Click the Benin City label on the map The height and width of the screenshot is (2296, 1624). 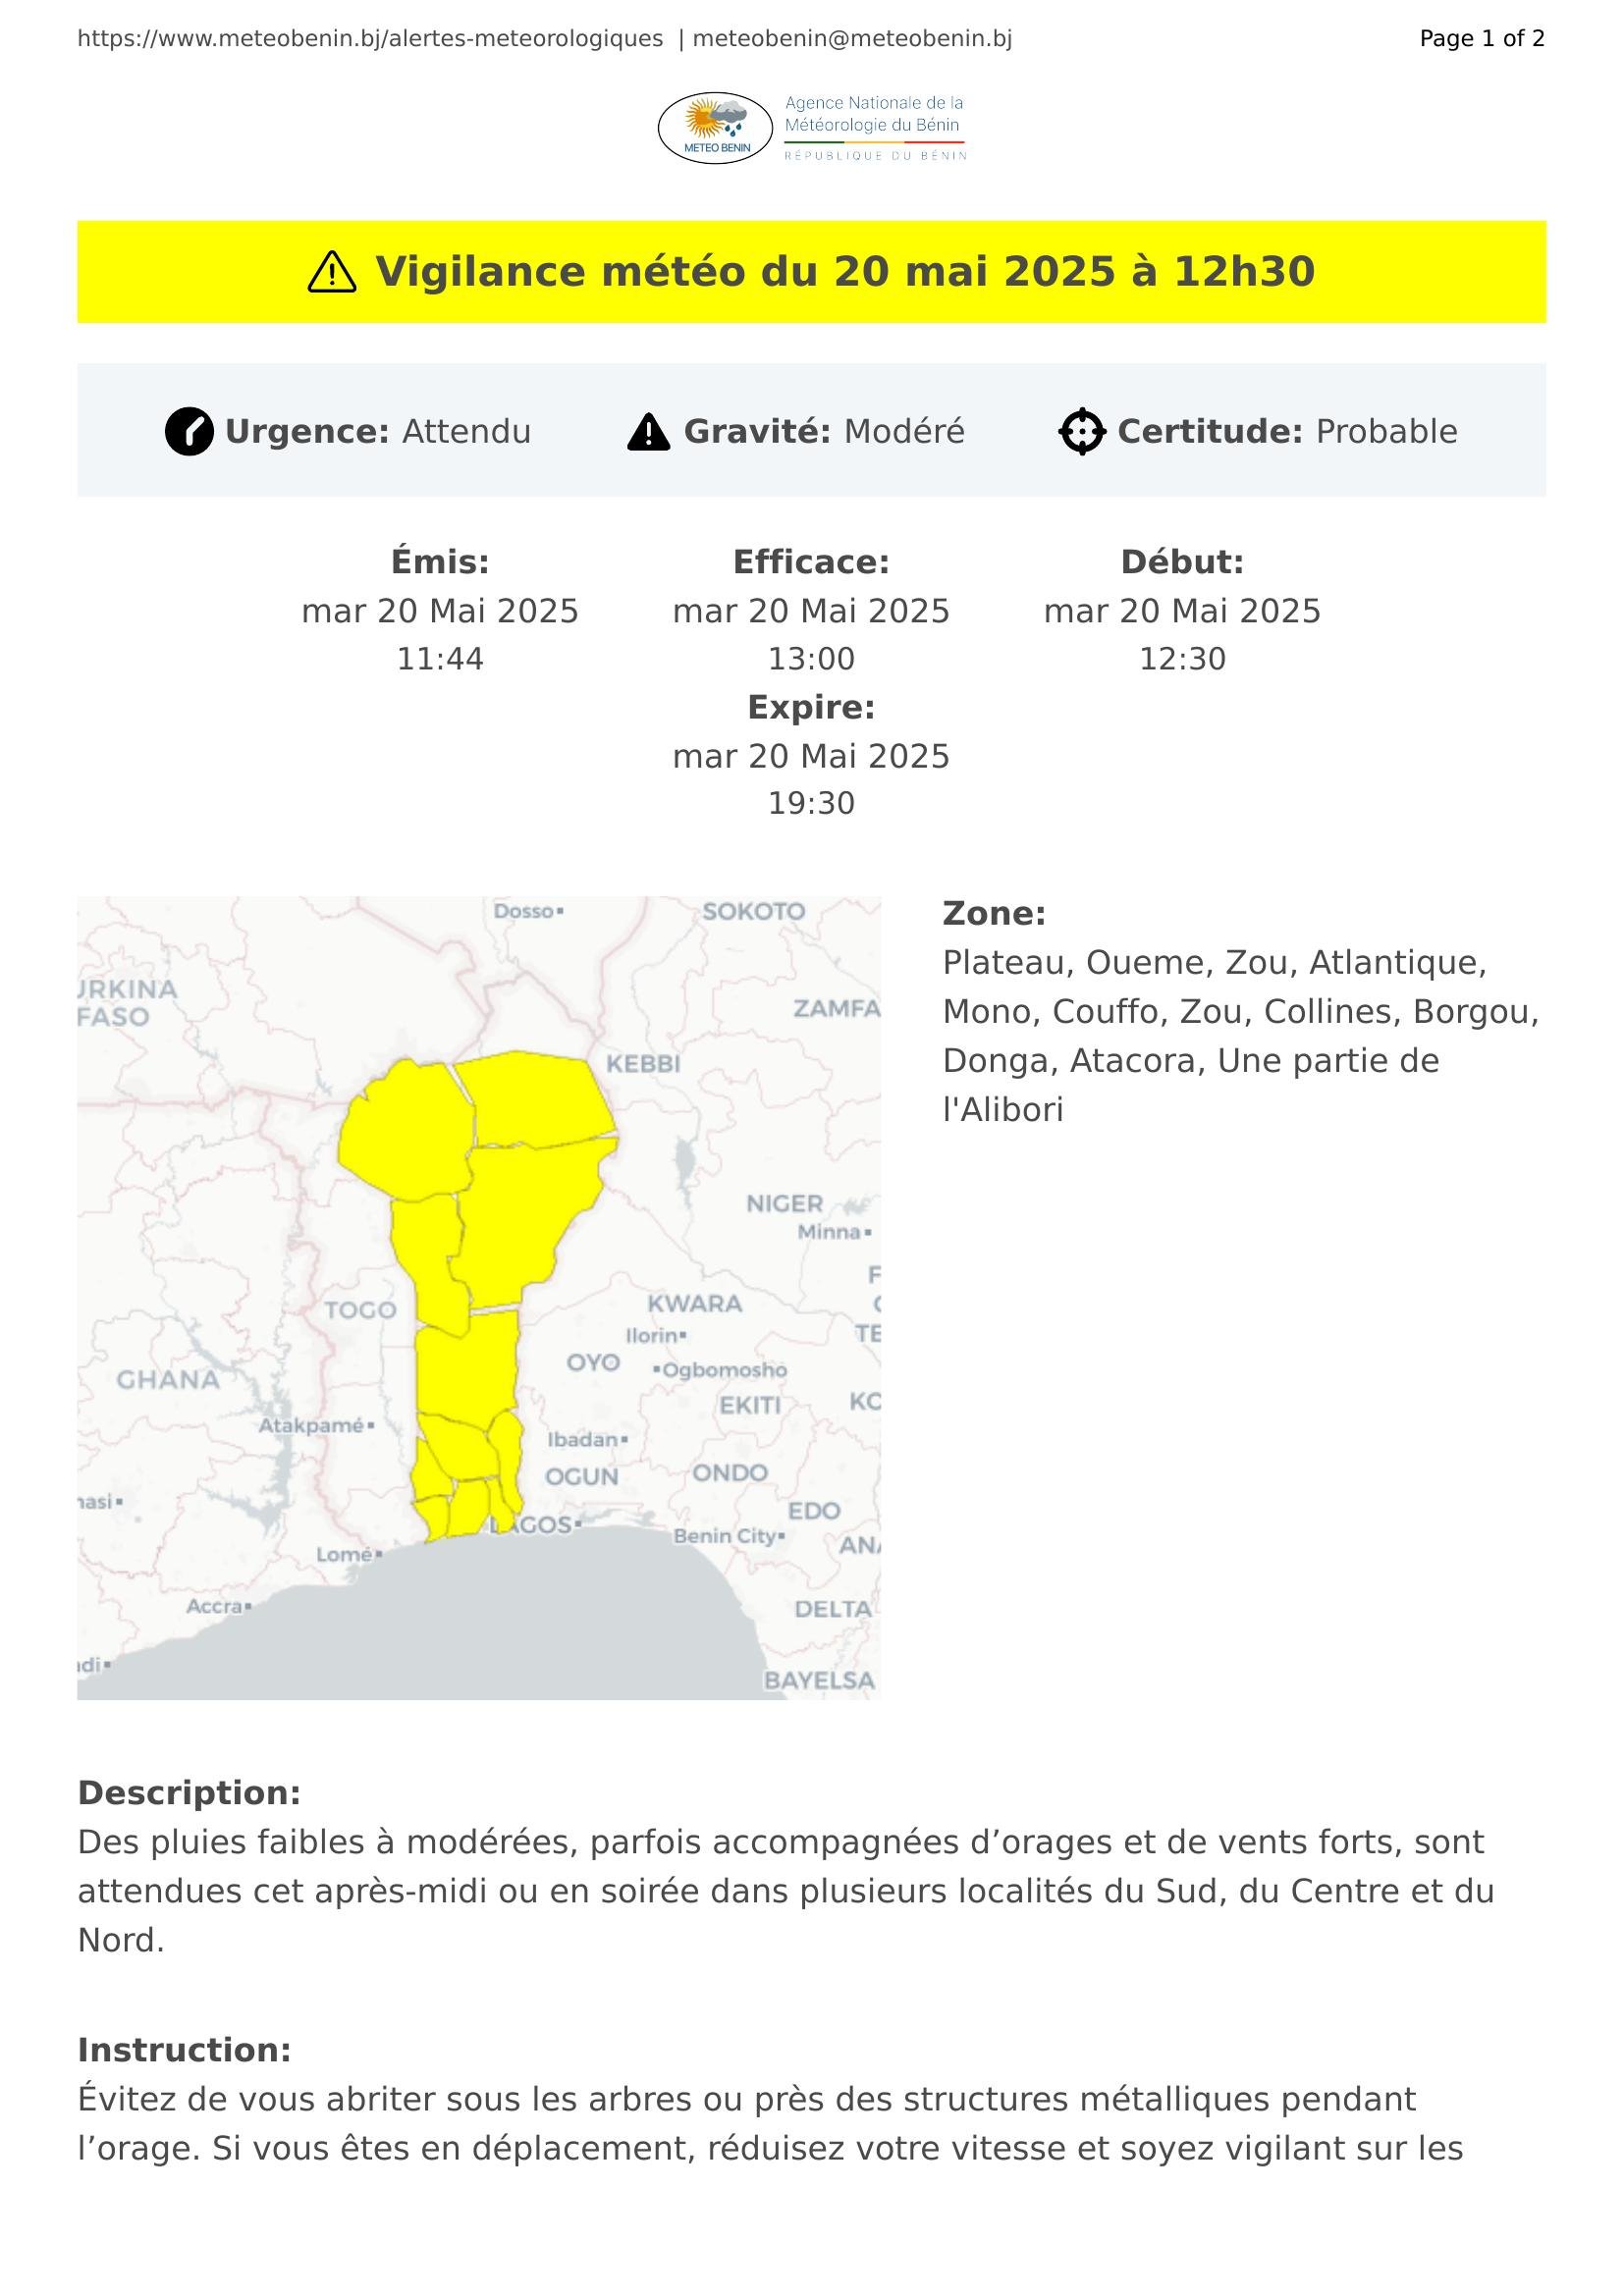(x=725, y=1535)
